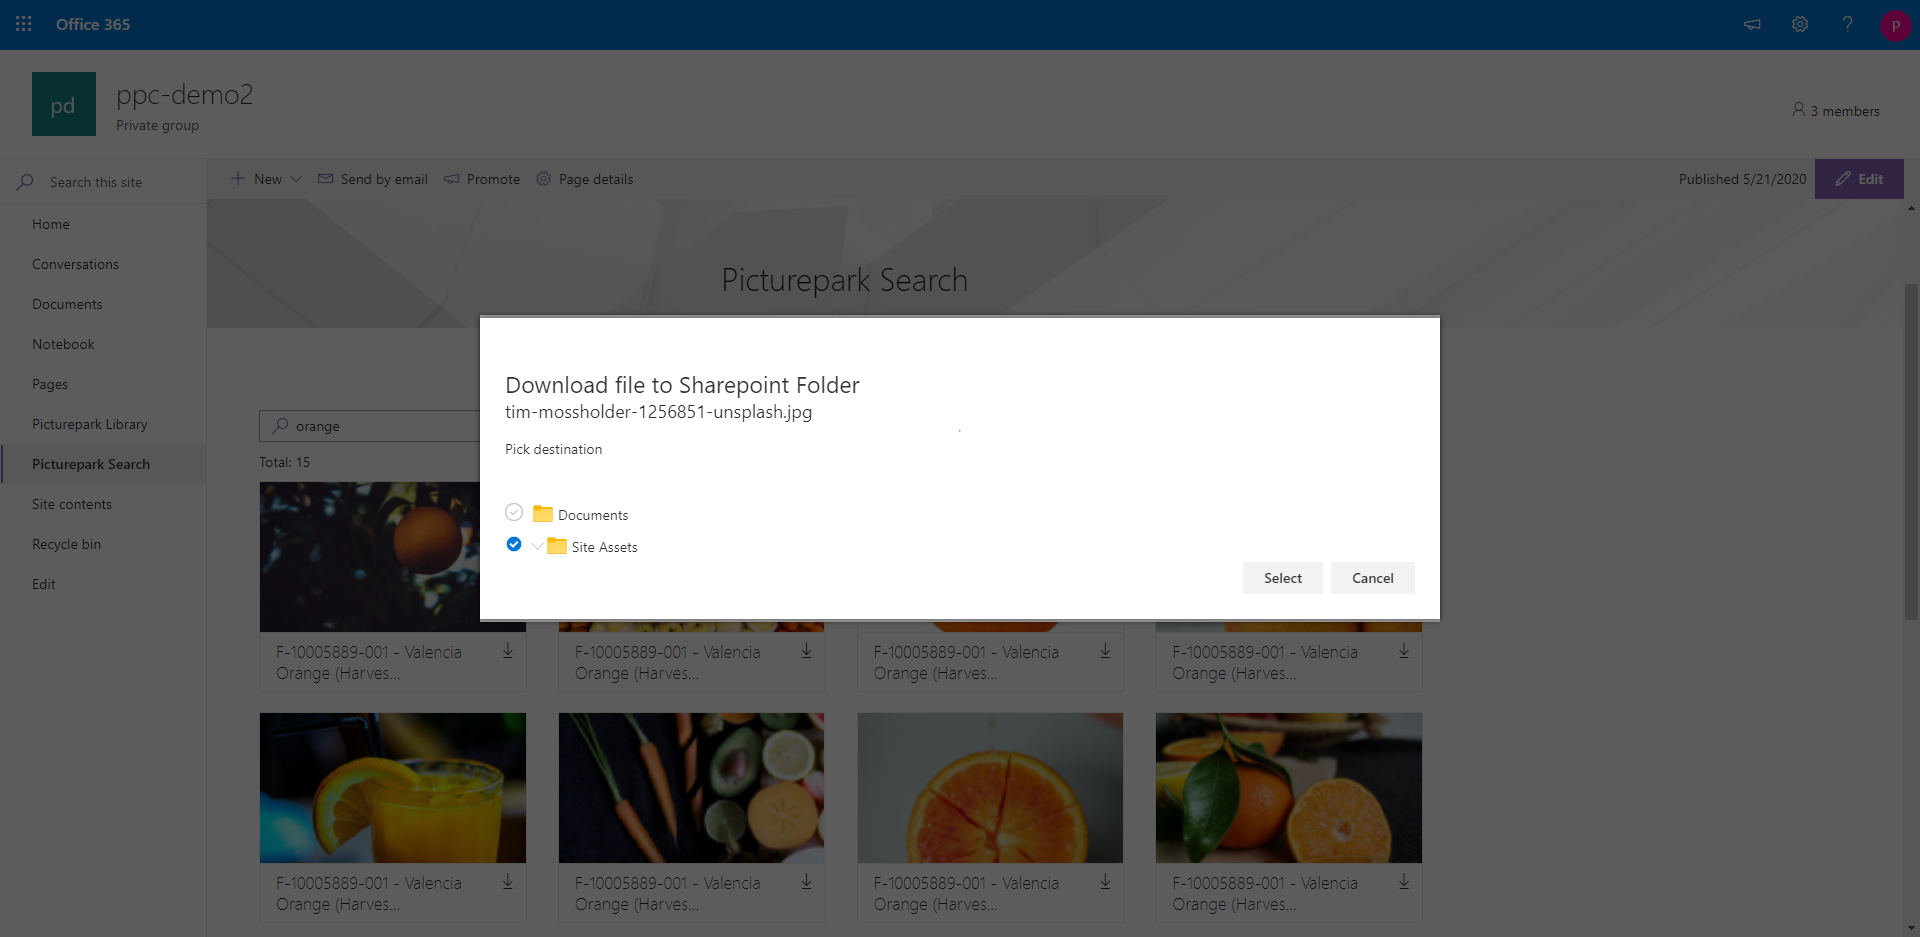Image resolution: width=1920 pixels, height=937 pixels.
Task: Click Page details text in toolbar
Action: click(x=596, y=179)
